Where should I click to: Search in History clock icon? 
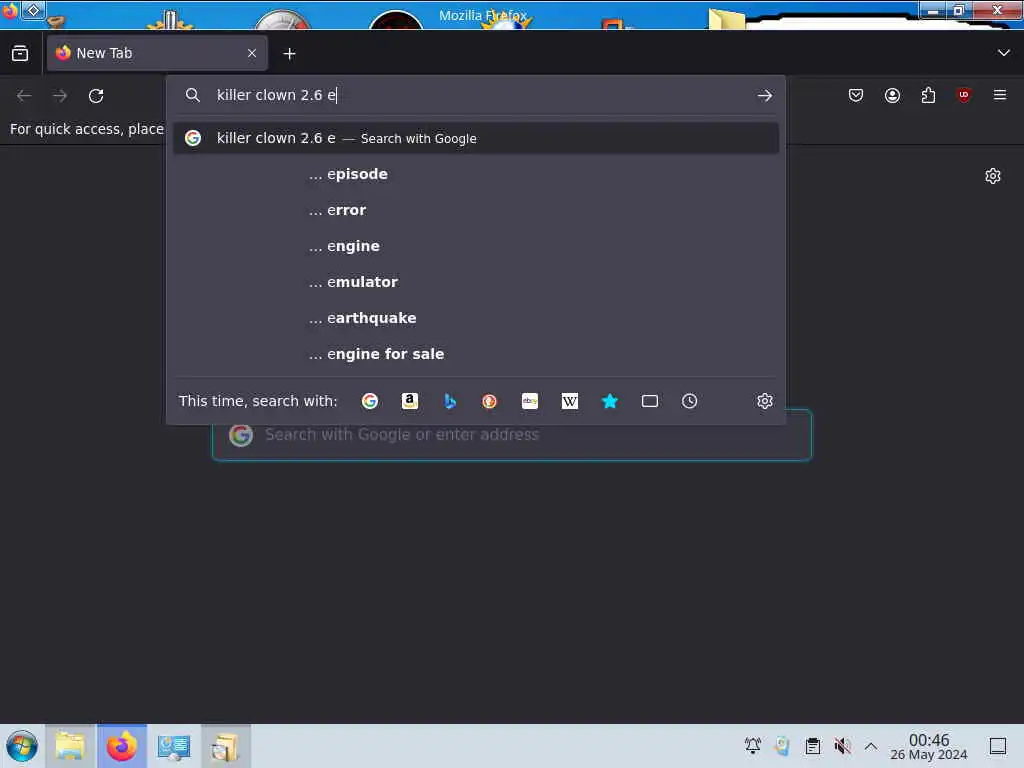pos(690,401)
